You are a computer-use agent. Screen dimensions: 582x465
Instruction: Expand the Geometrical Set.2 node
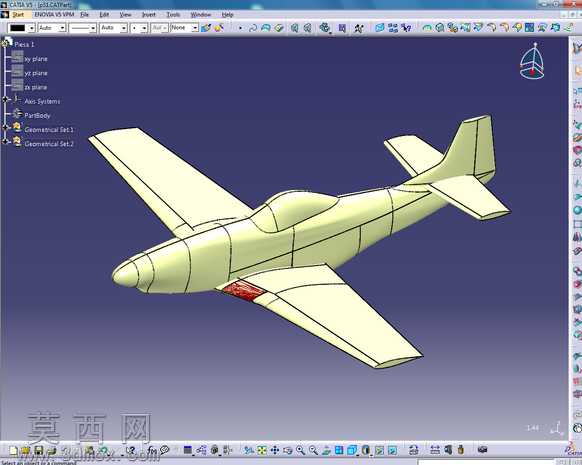pos(5,141)
